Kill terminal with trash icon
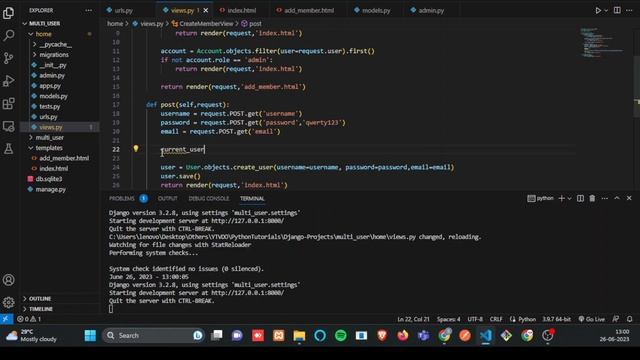The width and height of the screenshot is (640, 360). click(592, 198)
